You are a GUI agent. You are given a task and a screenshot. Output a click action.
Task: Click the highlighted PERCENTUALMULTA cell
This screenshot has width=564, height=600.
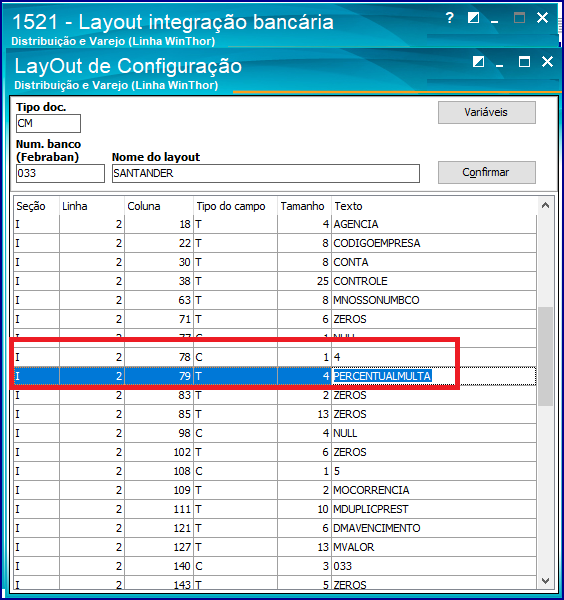tap(434, 376)
